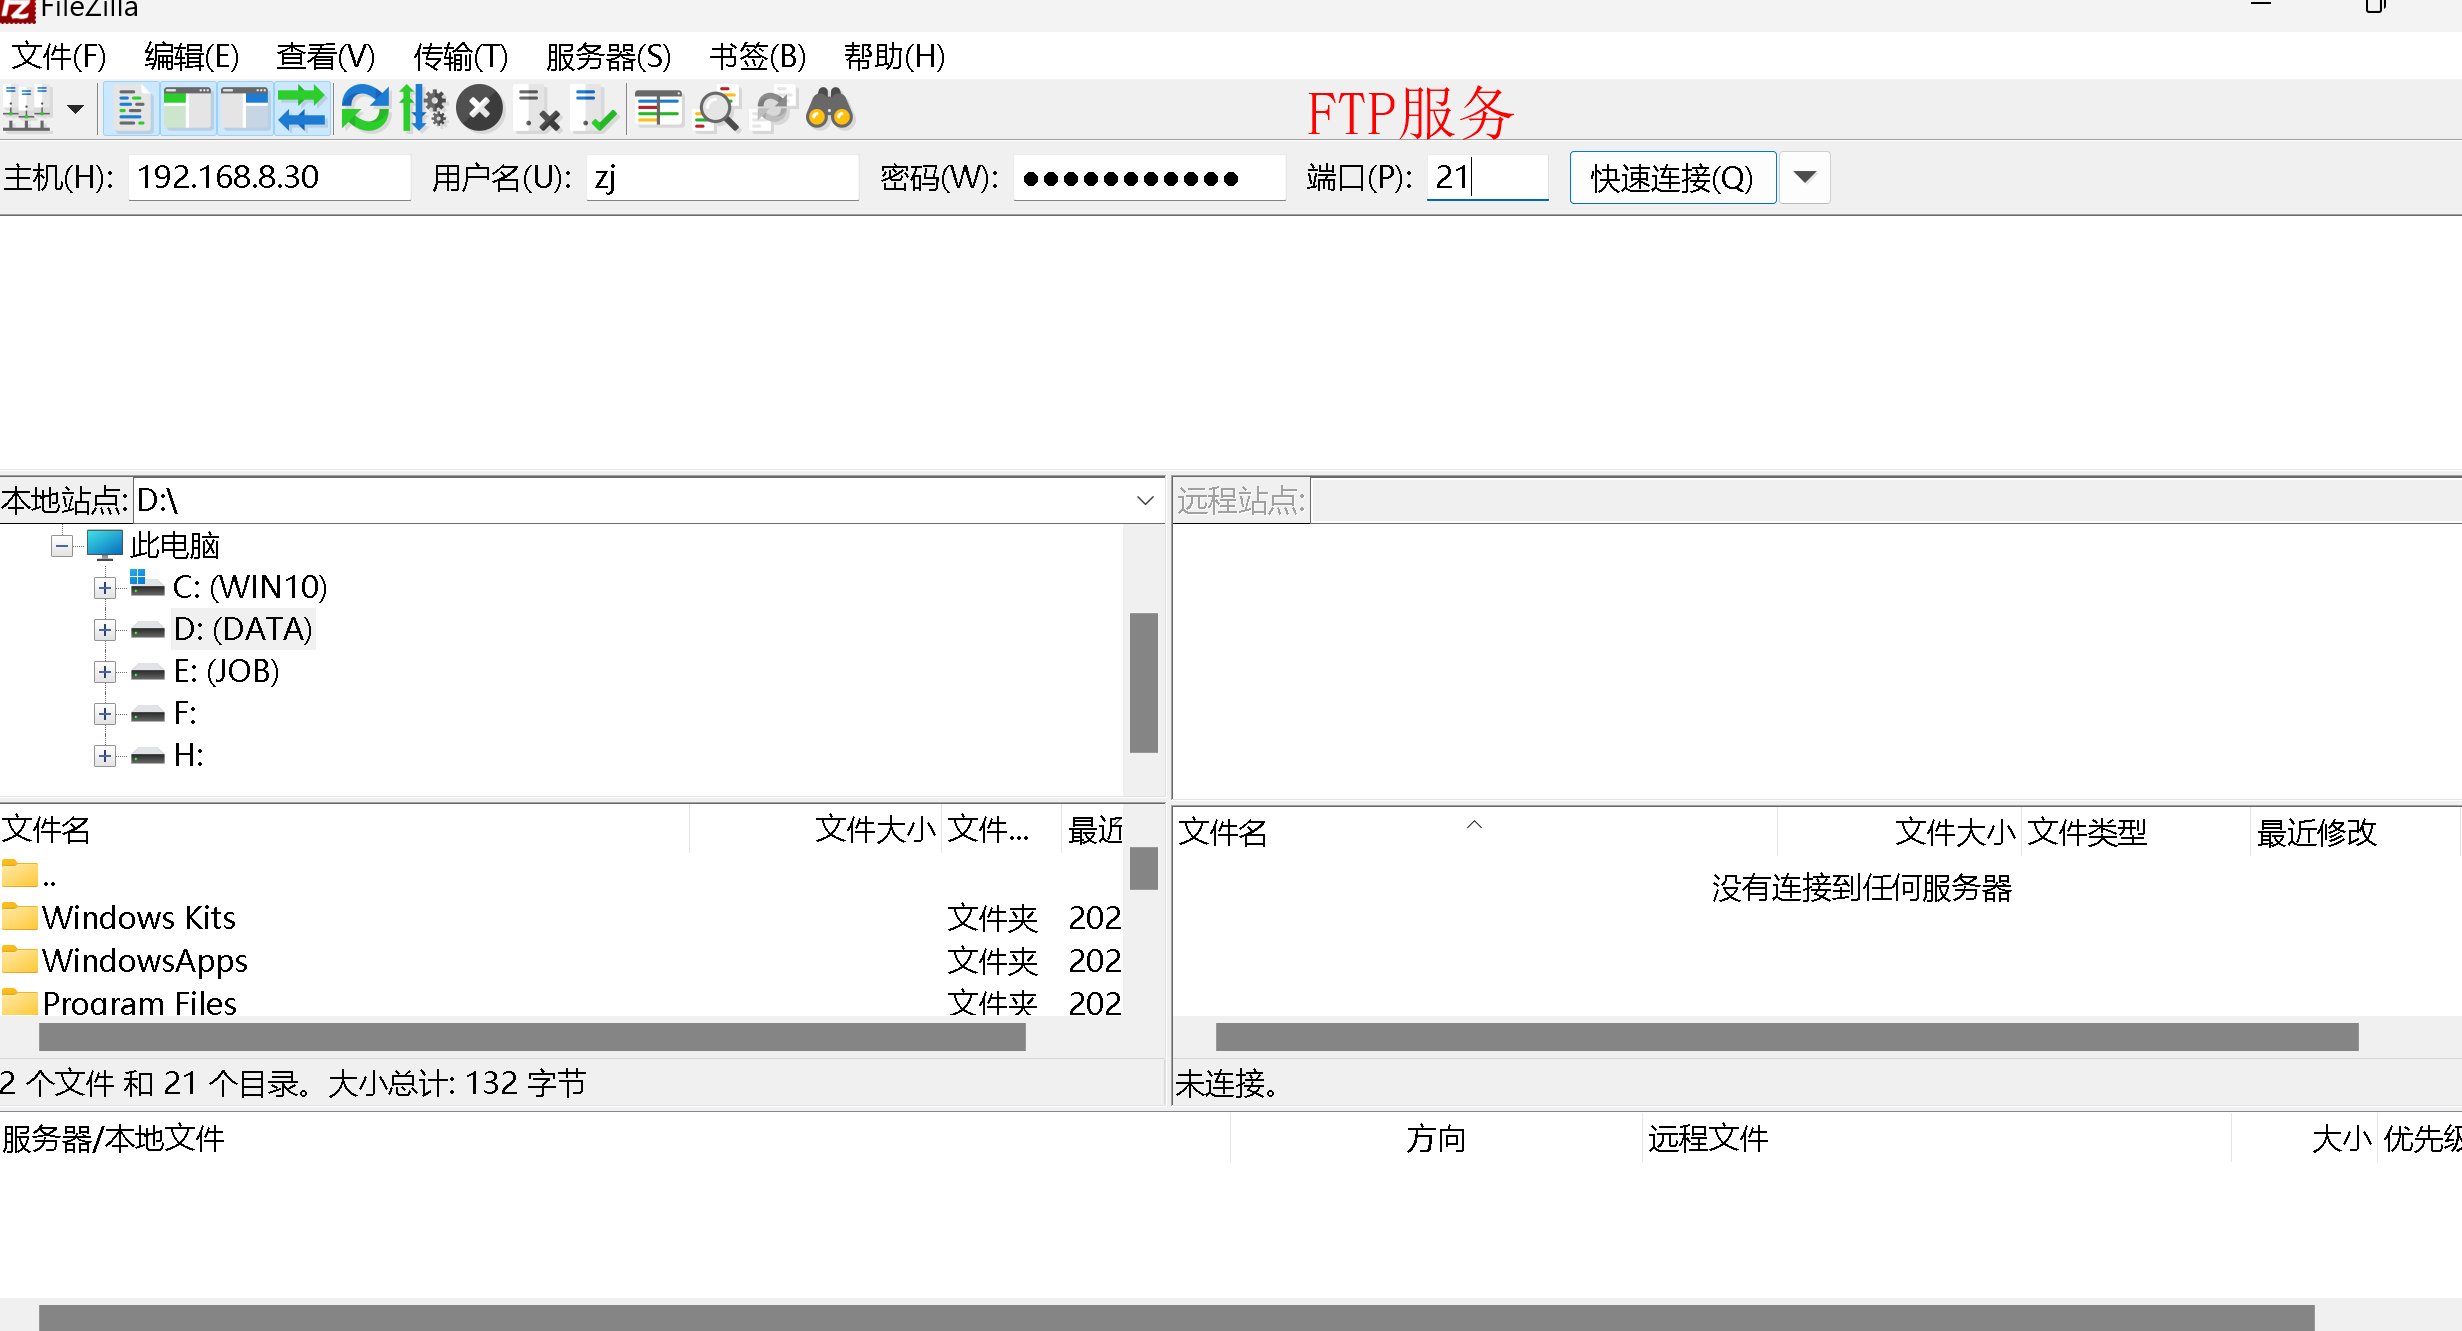The image size is (2462, 1331).
Task: Click the refresh file lists icon
Action: pos(365,109)
